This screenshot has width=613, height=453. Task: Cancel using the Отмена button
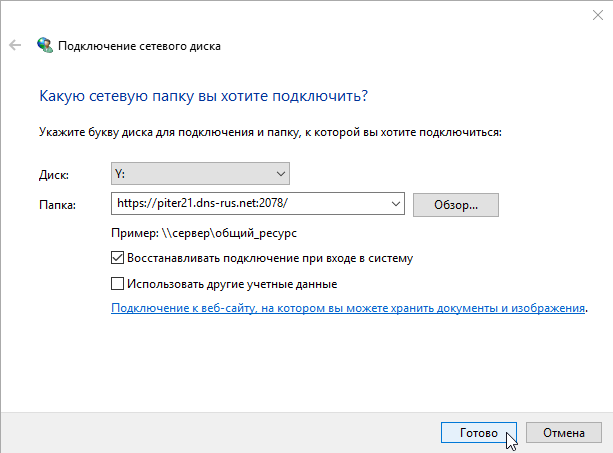coord(563,434)
